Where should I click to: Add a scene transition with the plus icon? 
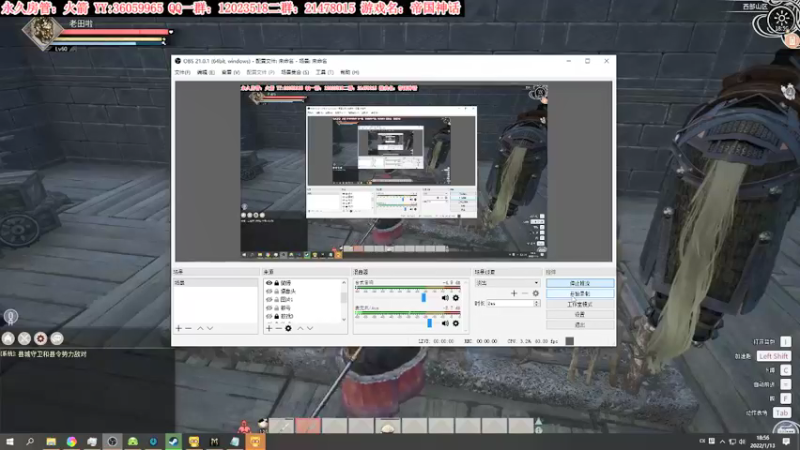pos(514,293)
